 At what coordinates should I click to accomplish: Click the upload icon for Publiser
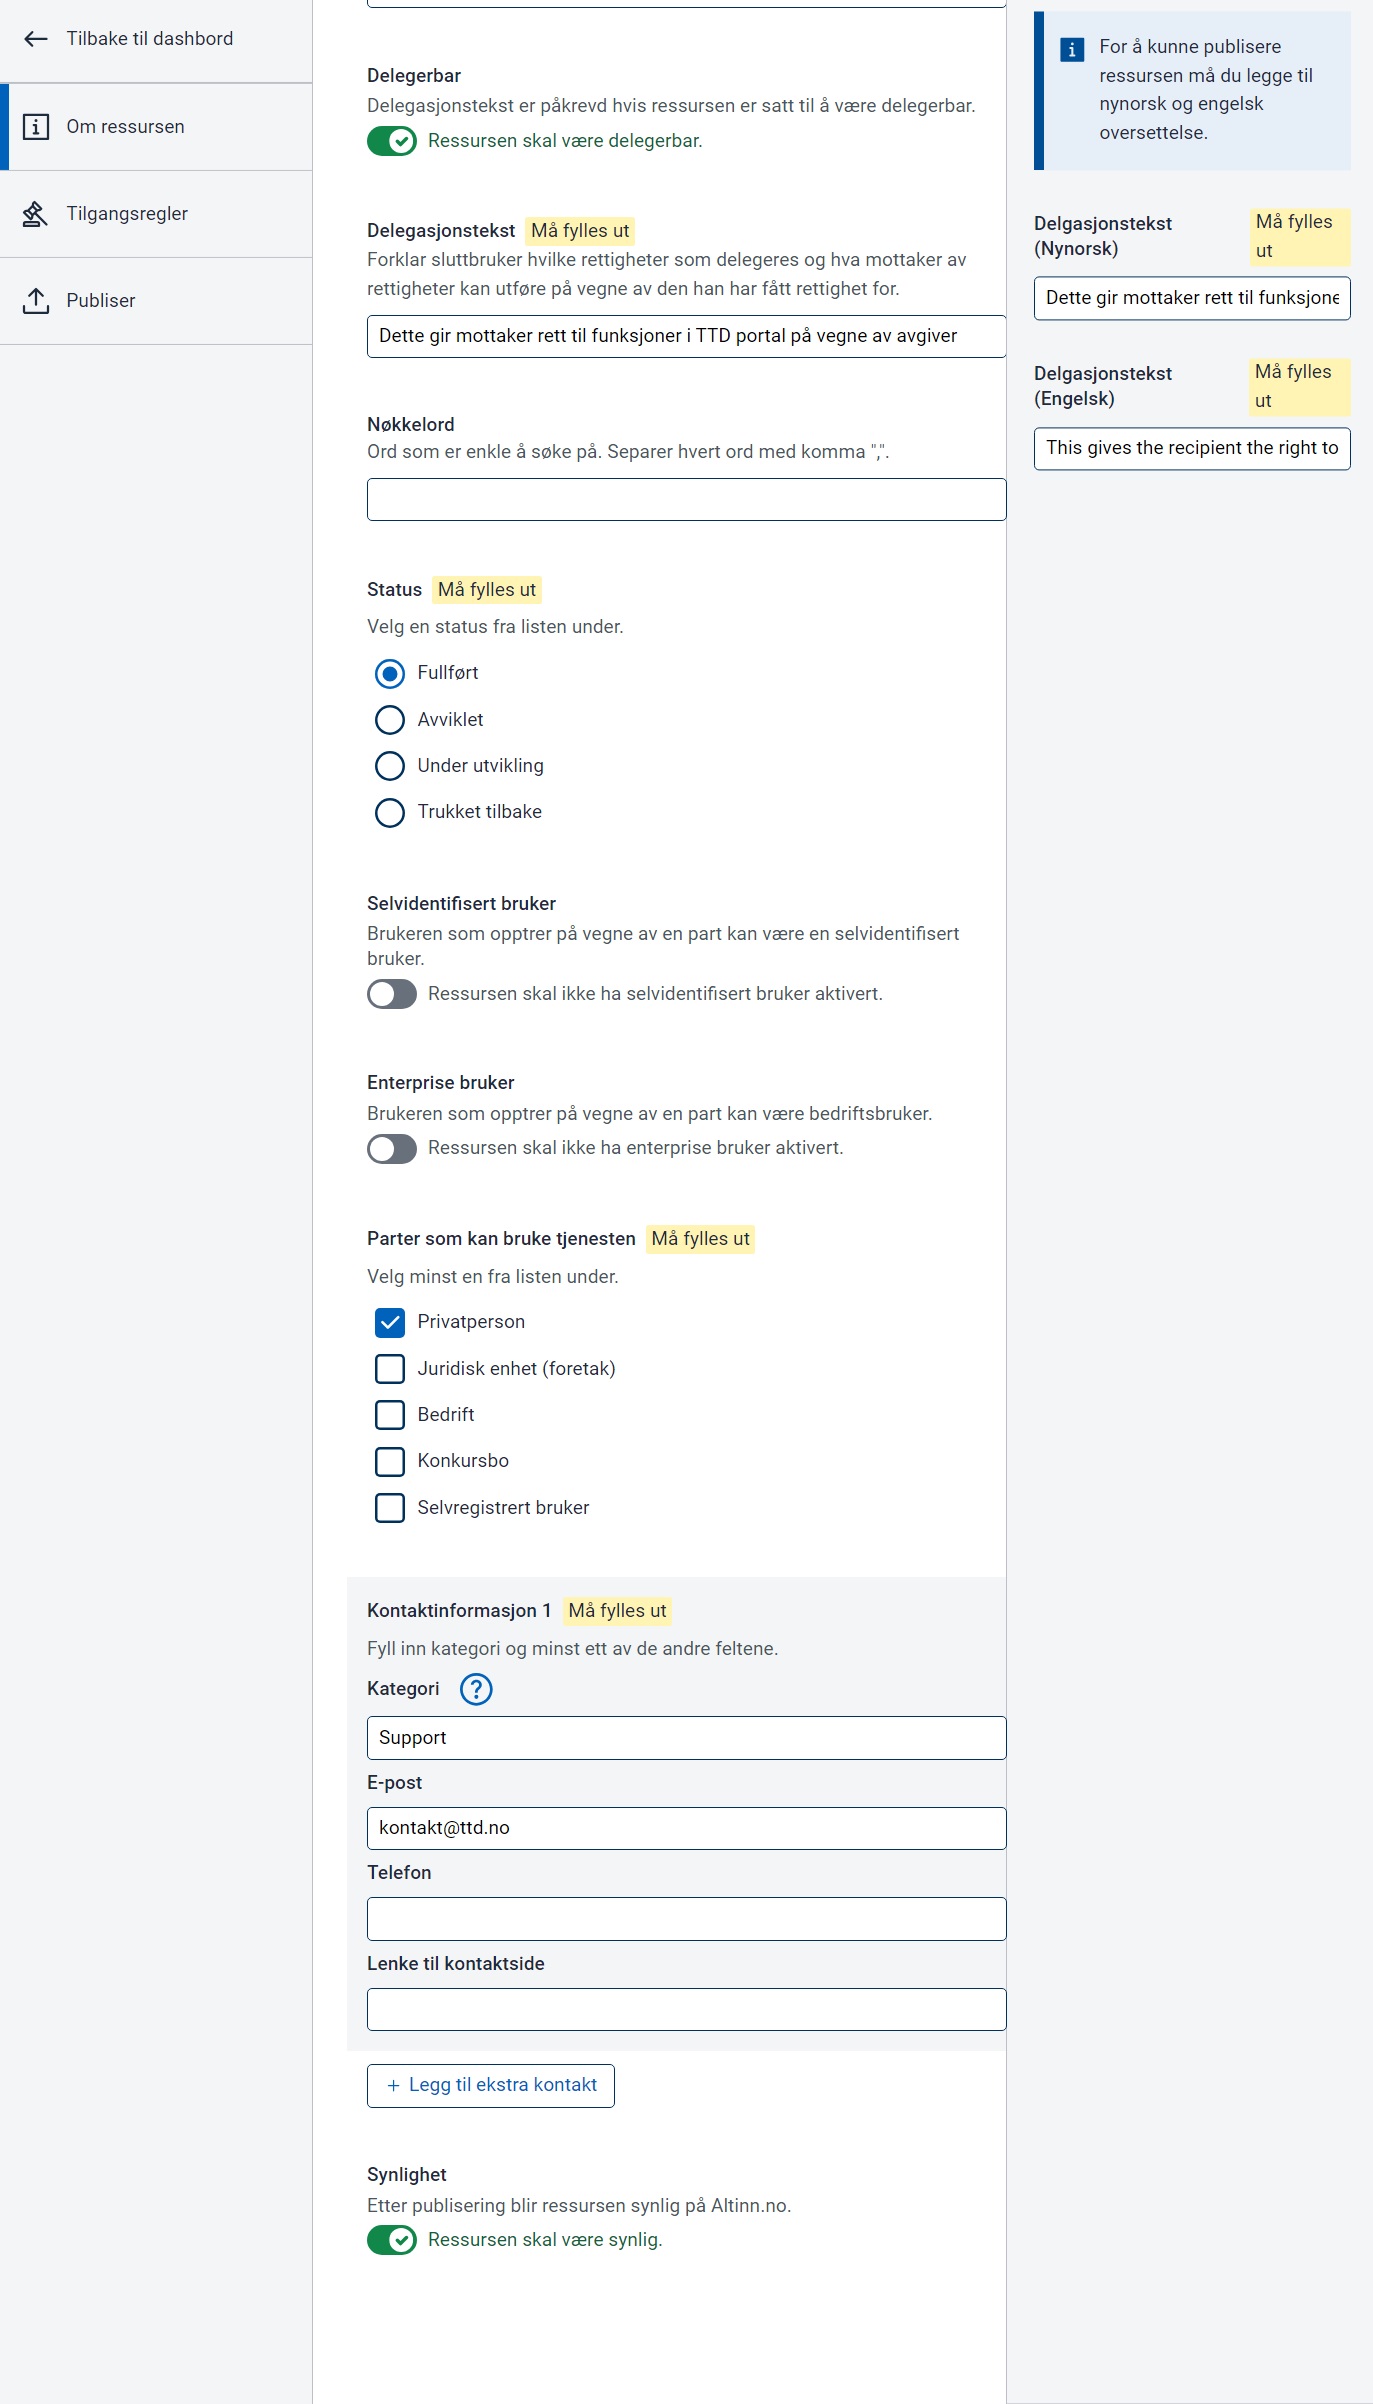coord(36,301)
